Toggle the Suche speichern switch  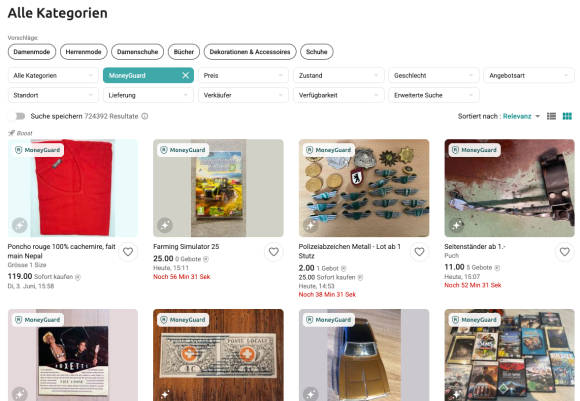coord(18,116)
